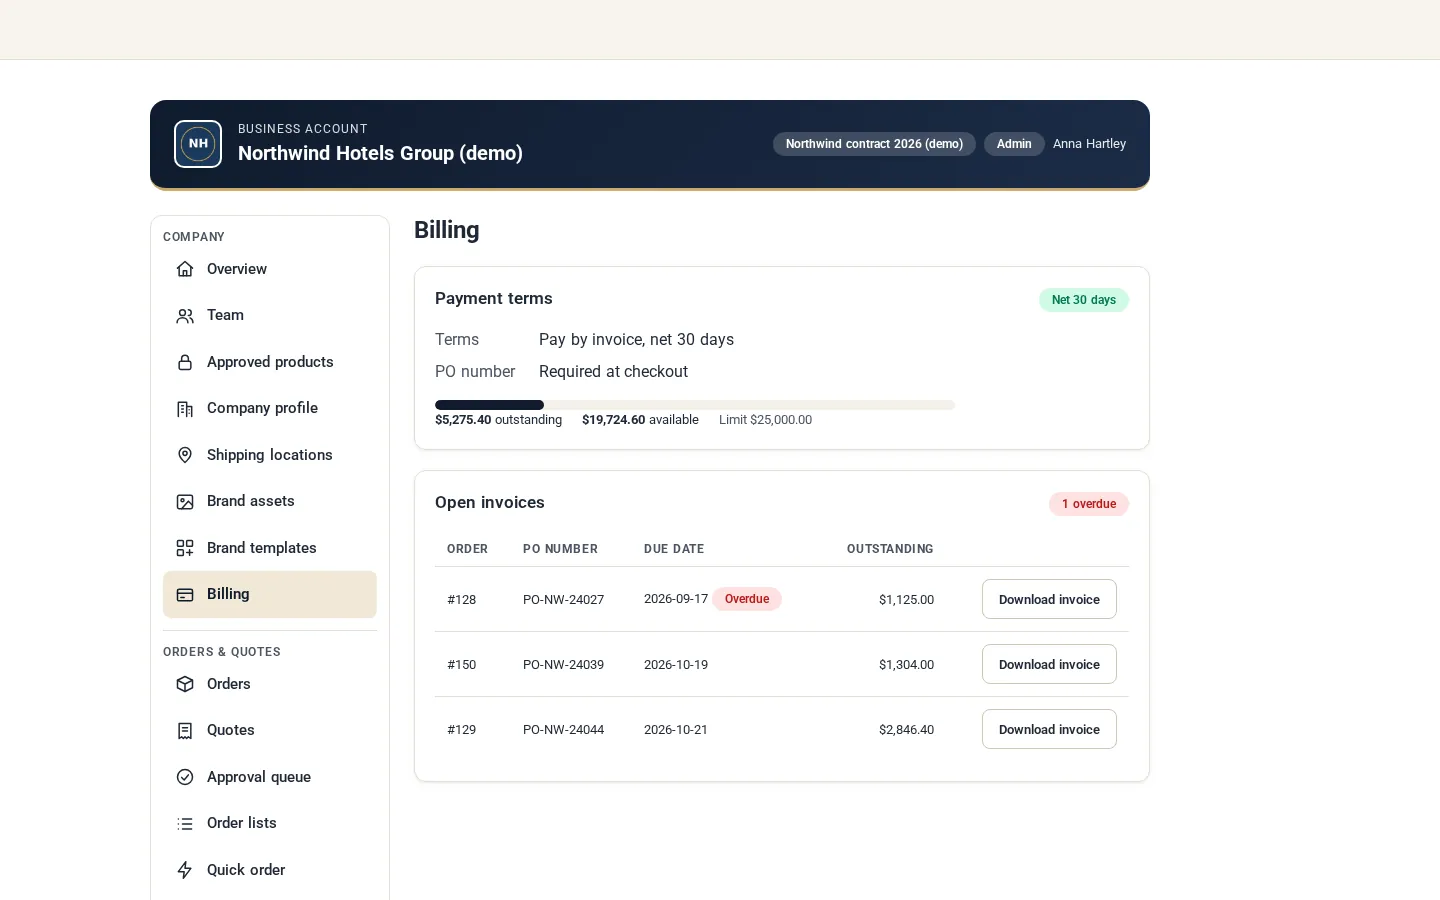
Task: Click the Northwind Hotels Group (demo) title
Action: tap(380, 153)
